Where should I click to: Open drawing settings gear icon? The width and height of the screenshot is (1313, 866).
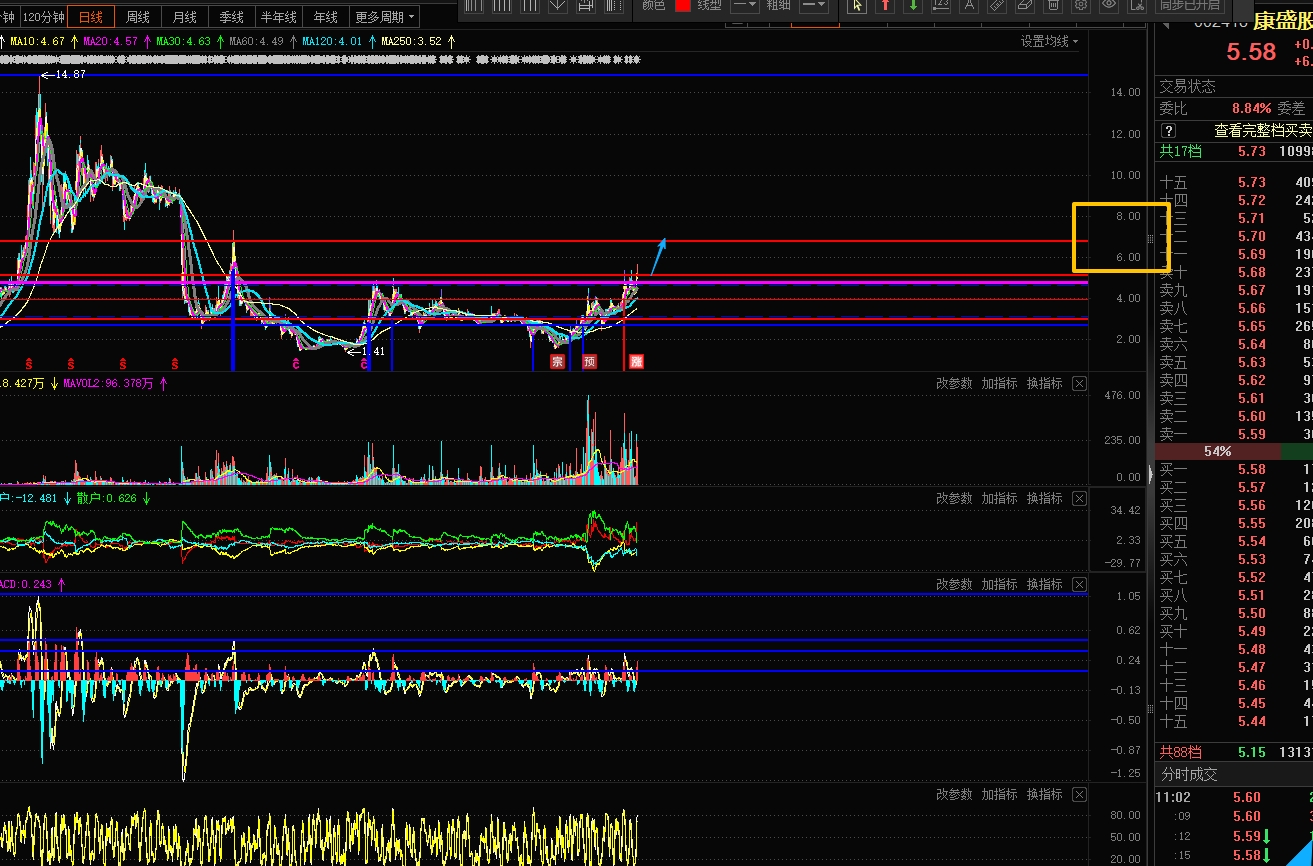pos(1081,6)
